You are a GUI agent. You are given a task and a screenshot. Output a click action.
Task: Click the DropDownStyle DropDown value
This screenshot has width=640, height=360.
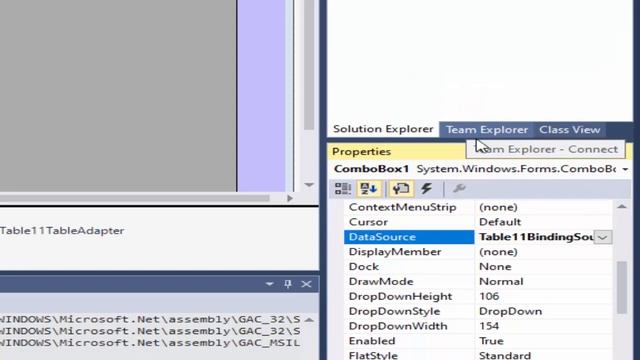click(510, 311)
